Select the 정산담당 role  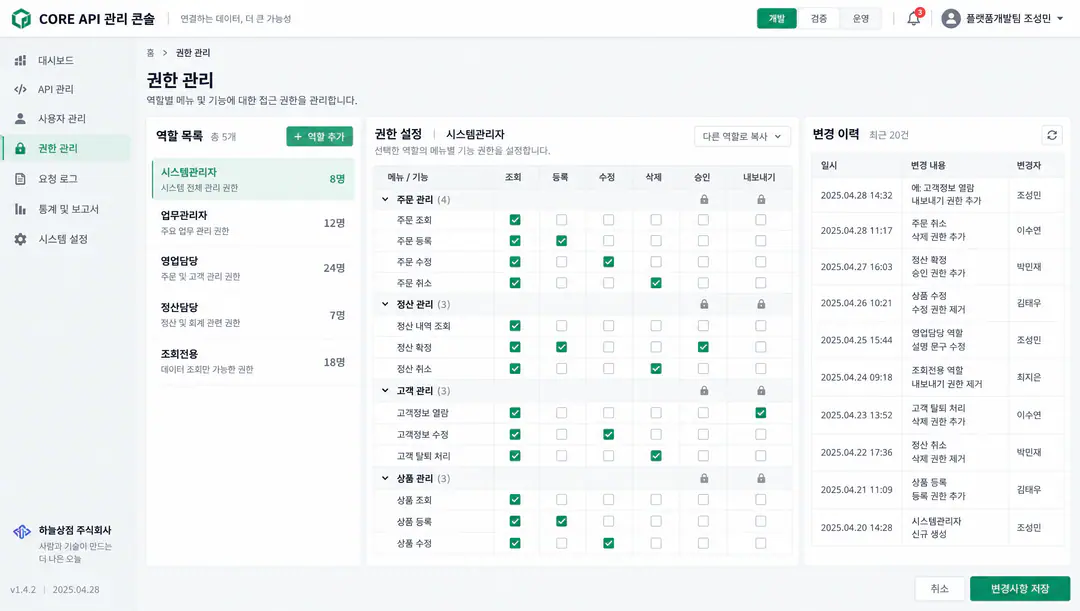tap(253, 315)
